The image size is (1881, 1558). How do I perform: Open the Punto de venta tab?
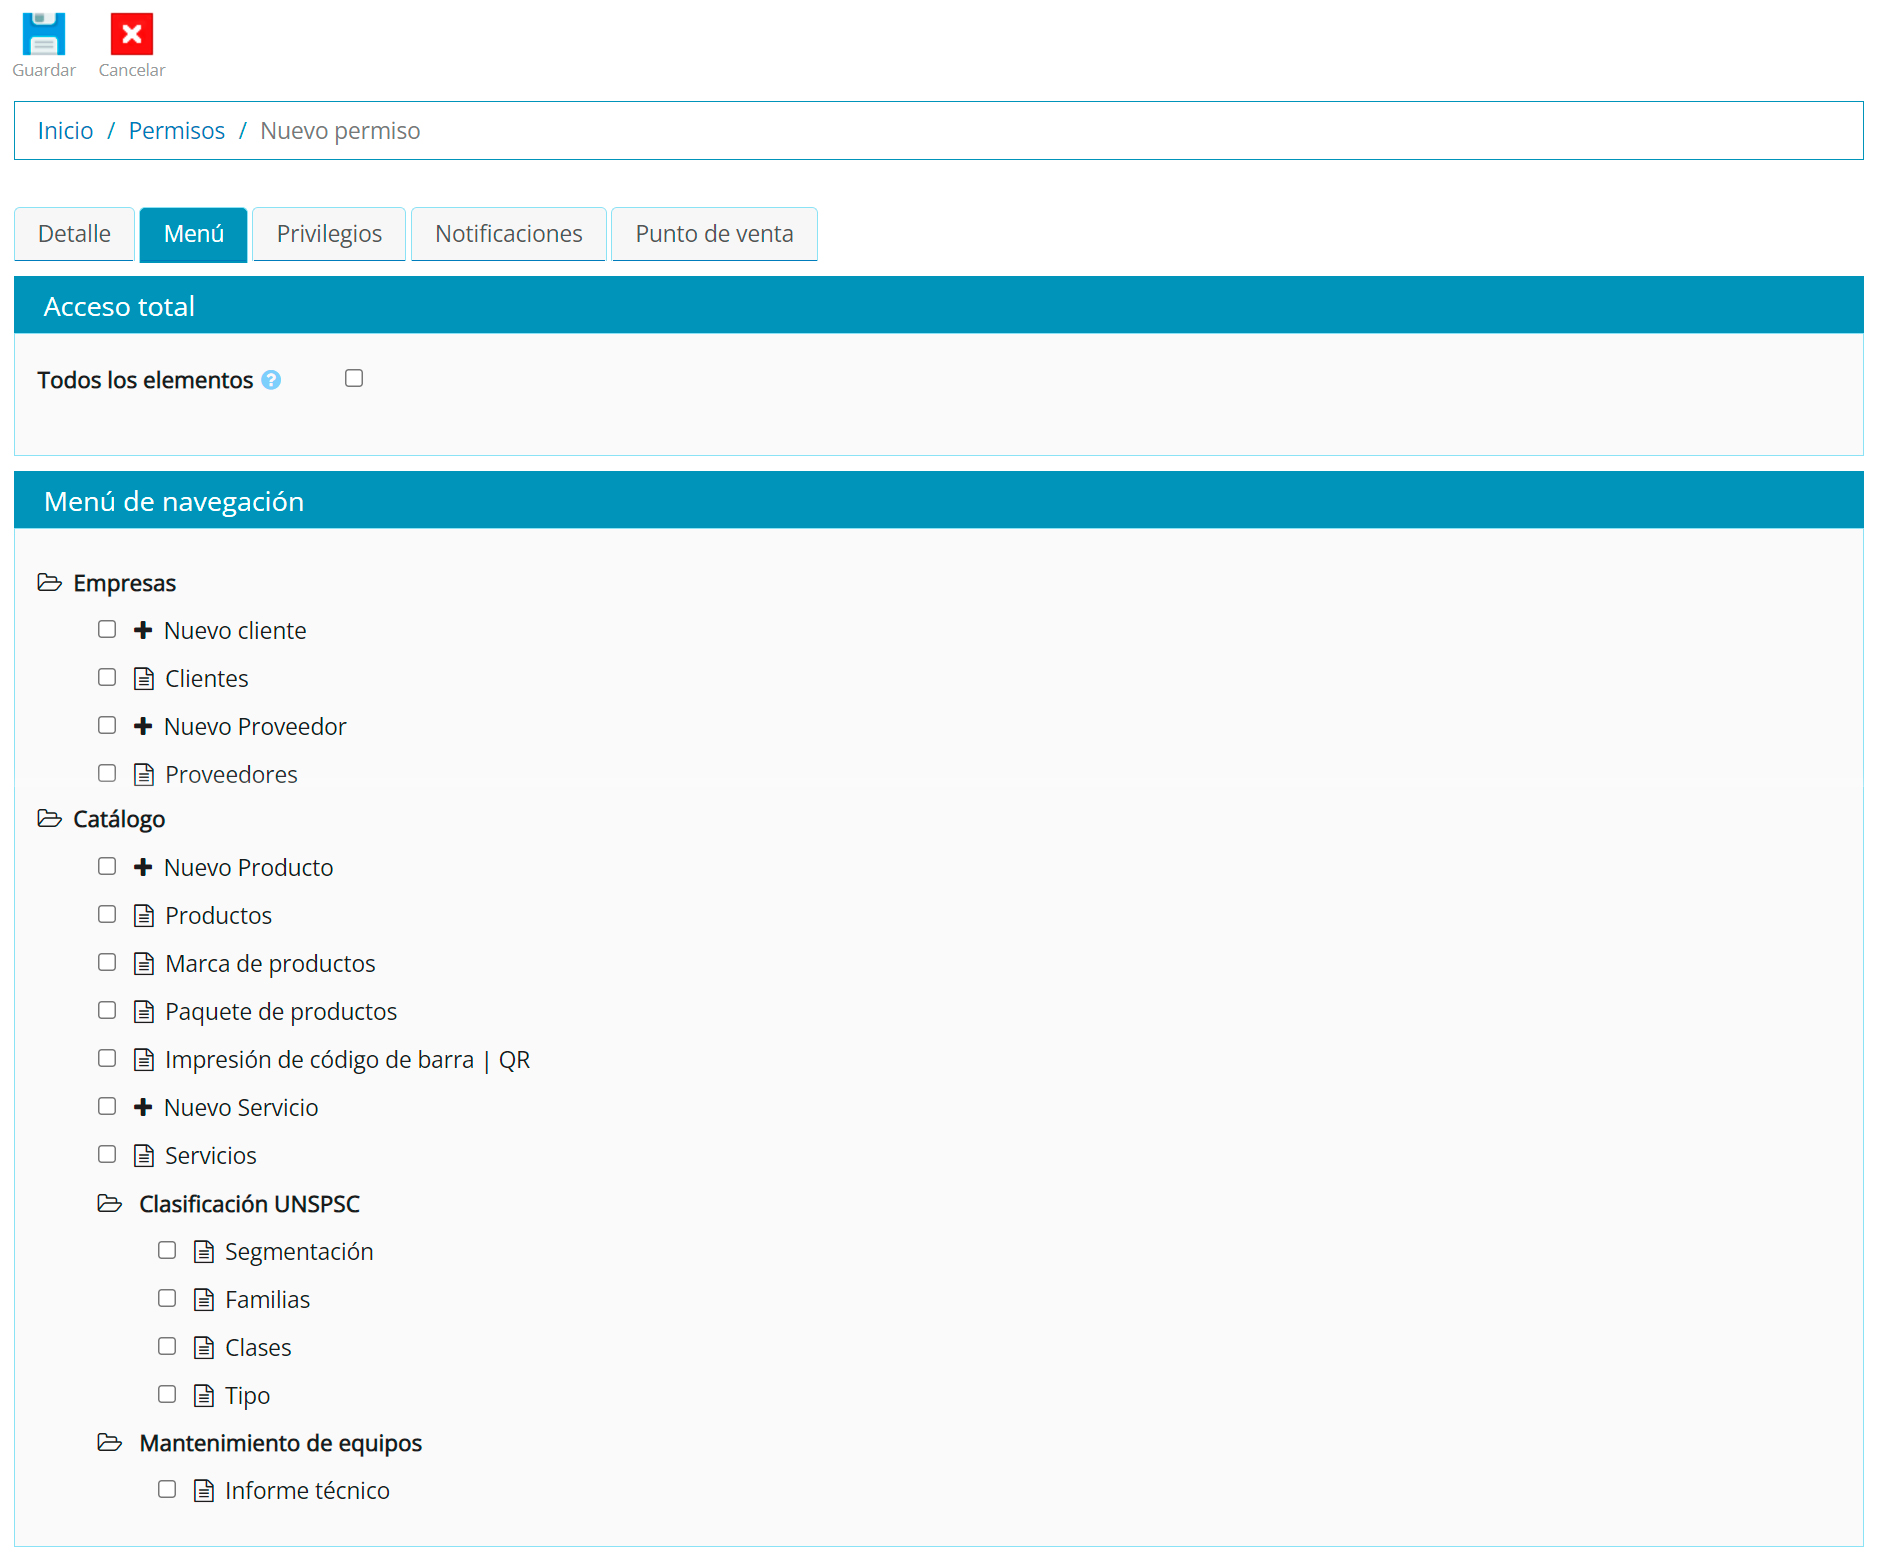pyautogui.click(x=714, y=234)
